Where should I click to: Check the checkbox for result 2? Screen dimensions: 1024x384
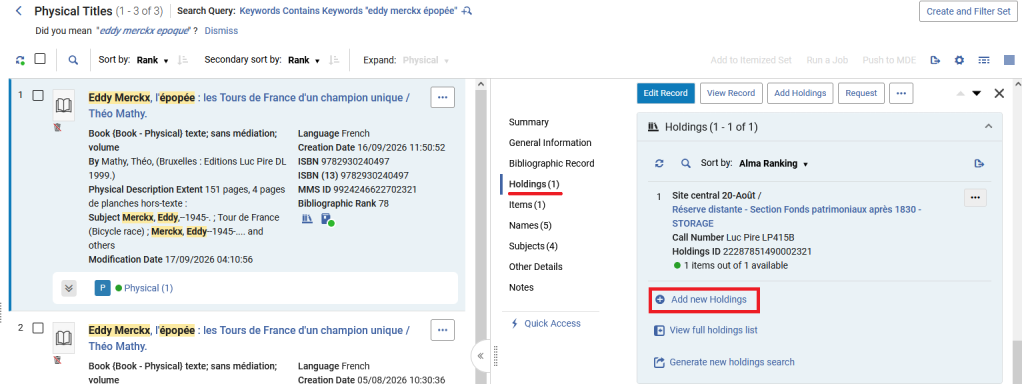(38, 328)
